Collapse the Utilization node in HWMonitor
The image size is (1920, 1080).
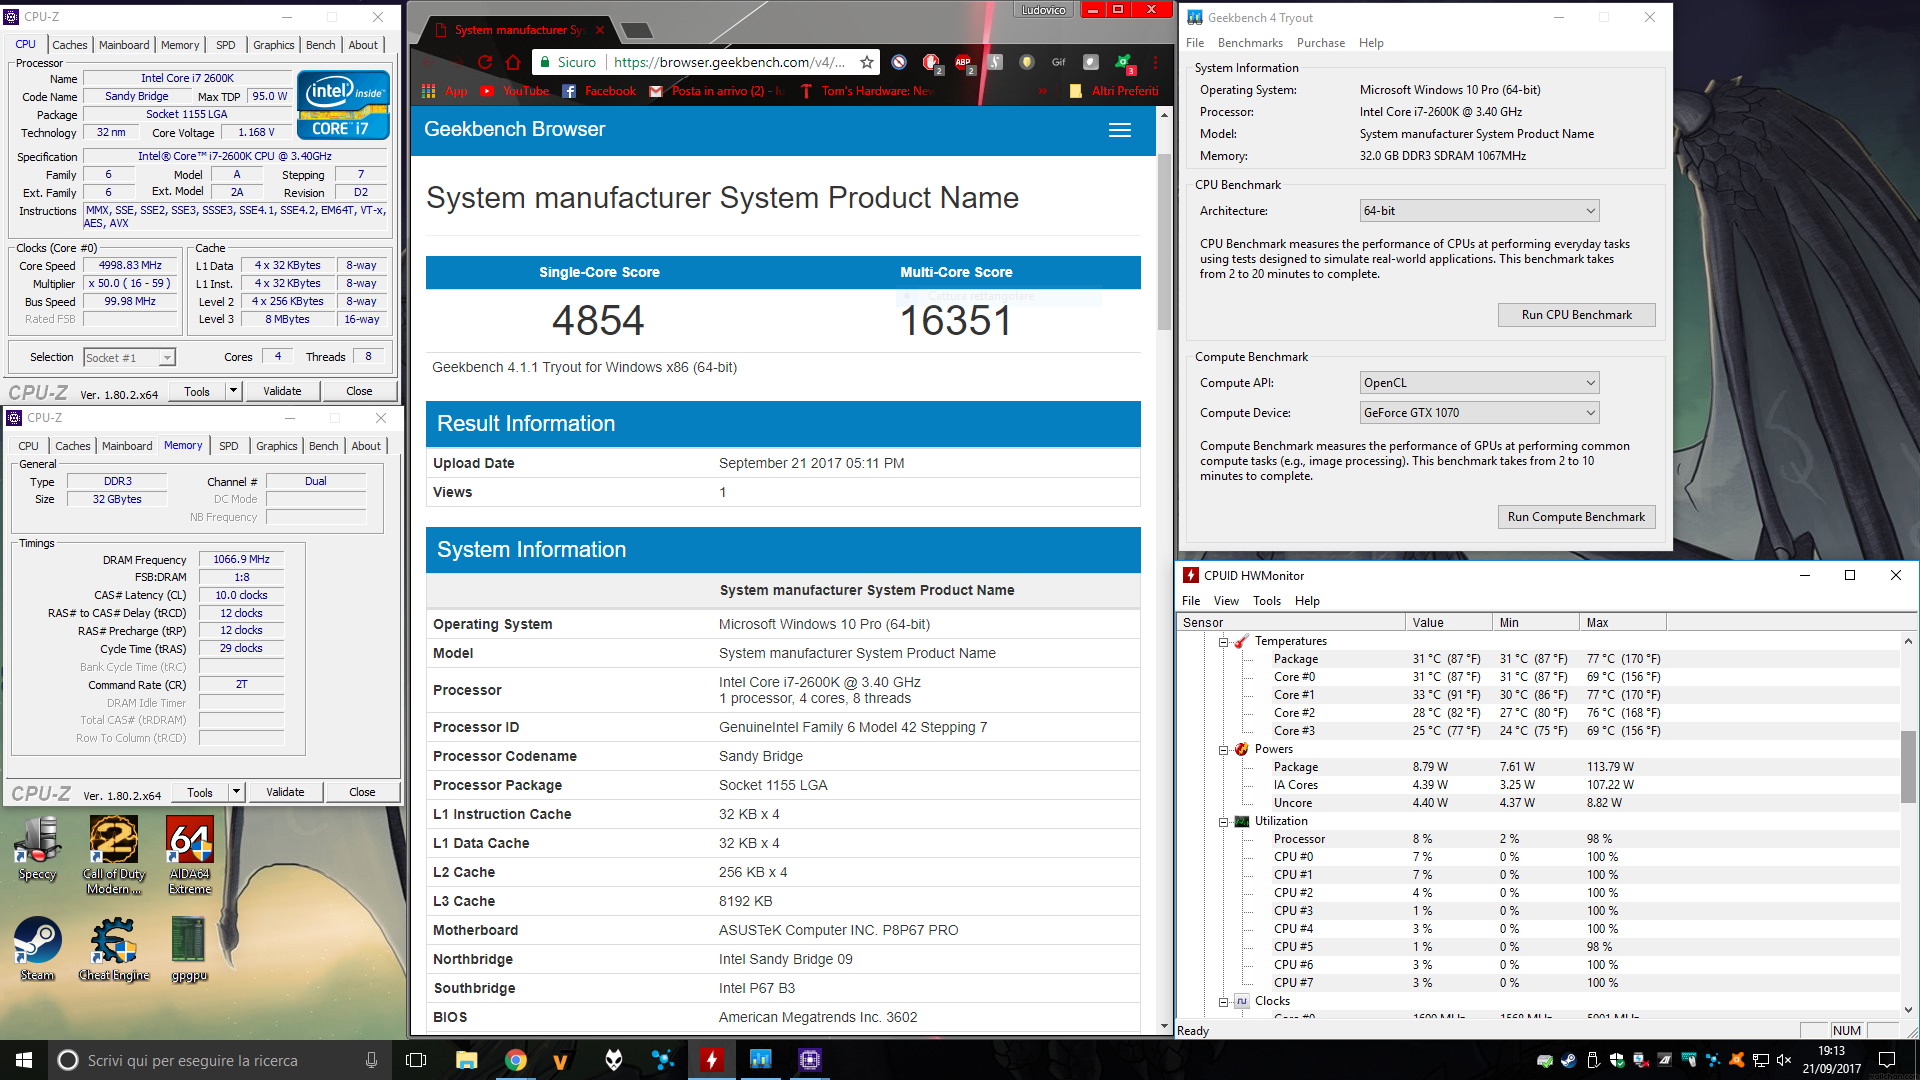tap(1223, 822)
